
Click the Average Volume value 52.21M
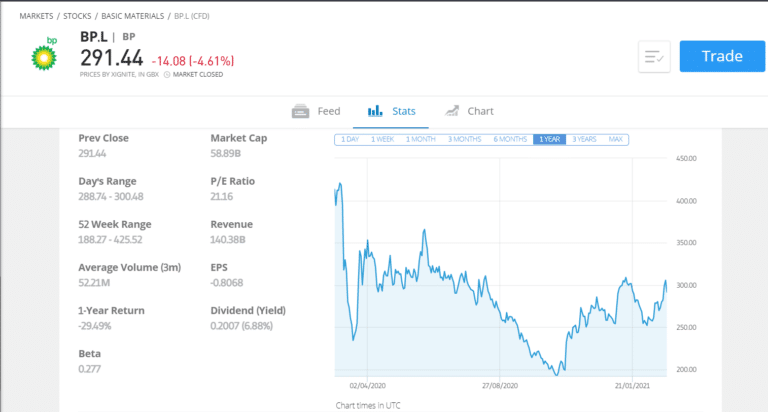pyautogui.click(x=94, y=283)
